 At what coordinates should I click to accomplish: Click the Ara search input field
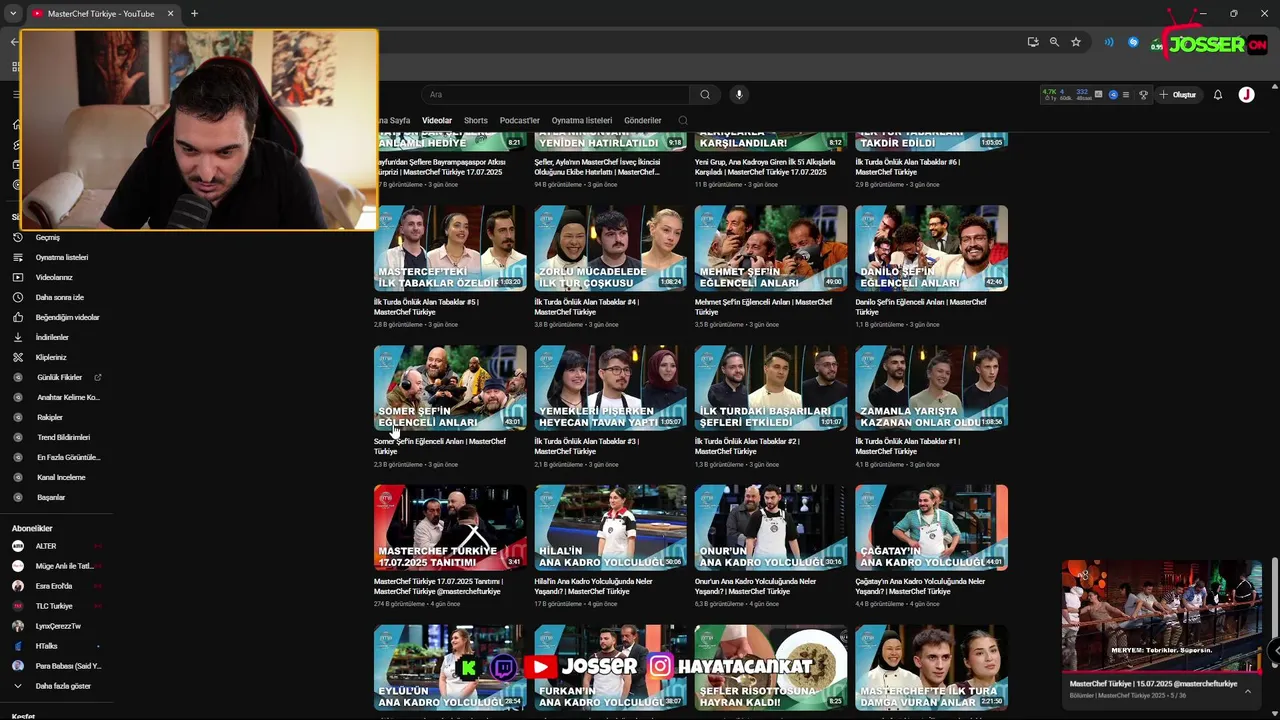click(555, 95)
